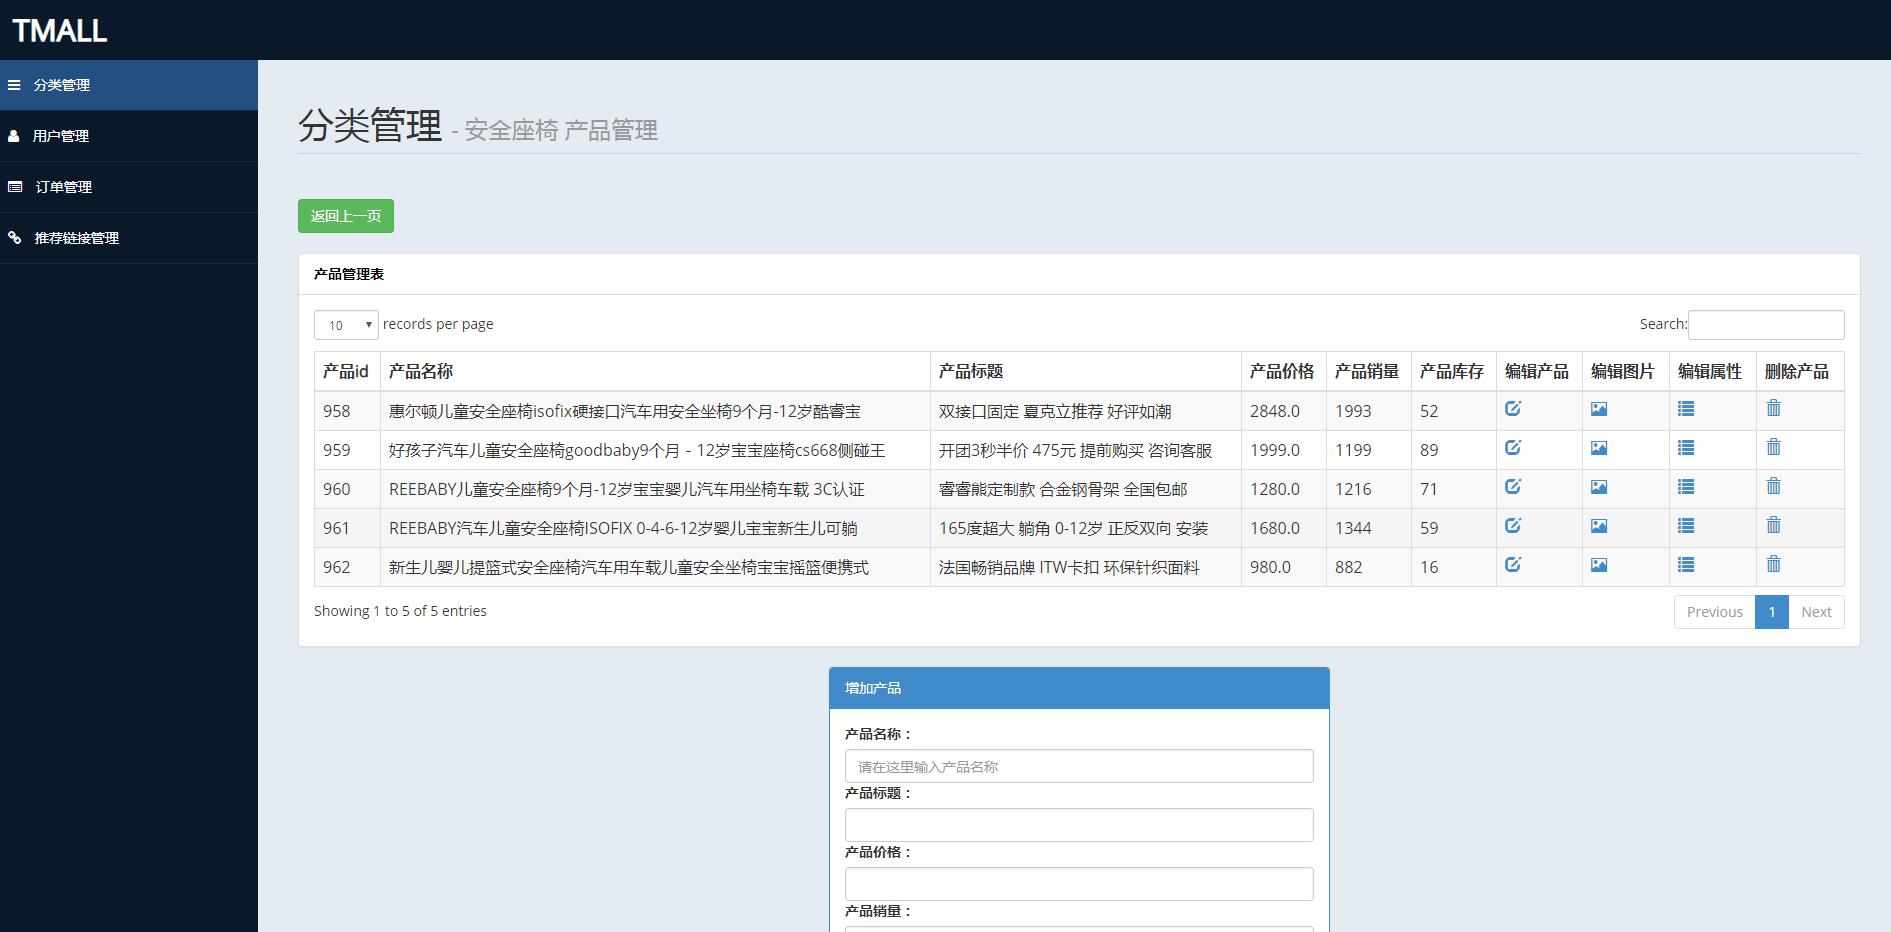Click product name starting with 惠尔顿儿童安全座椅
1891x932 pixels.
(x=625, y=411)
